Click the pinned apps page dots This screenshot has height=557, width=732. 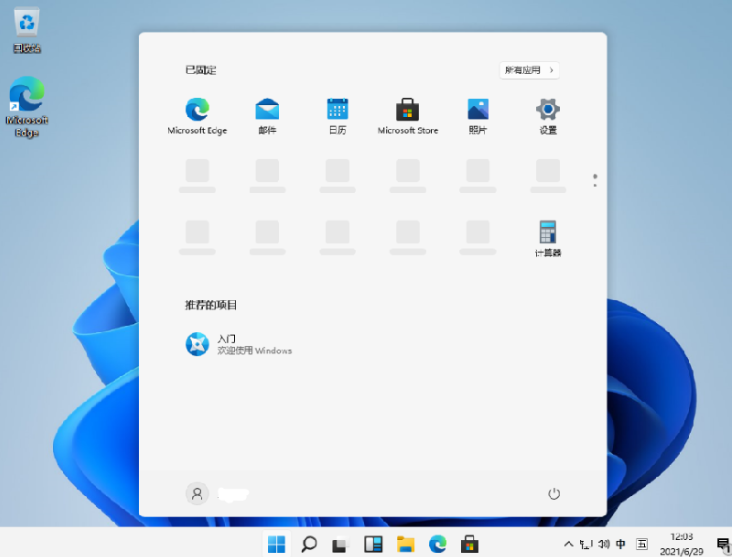pos(595,181)
